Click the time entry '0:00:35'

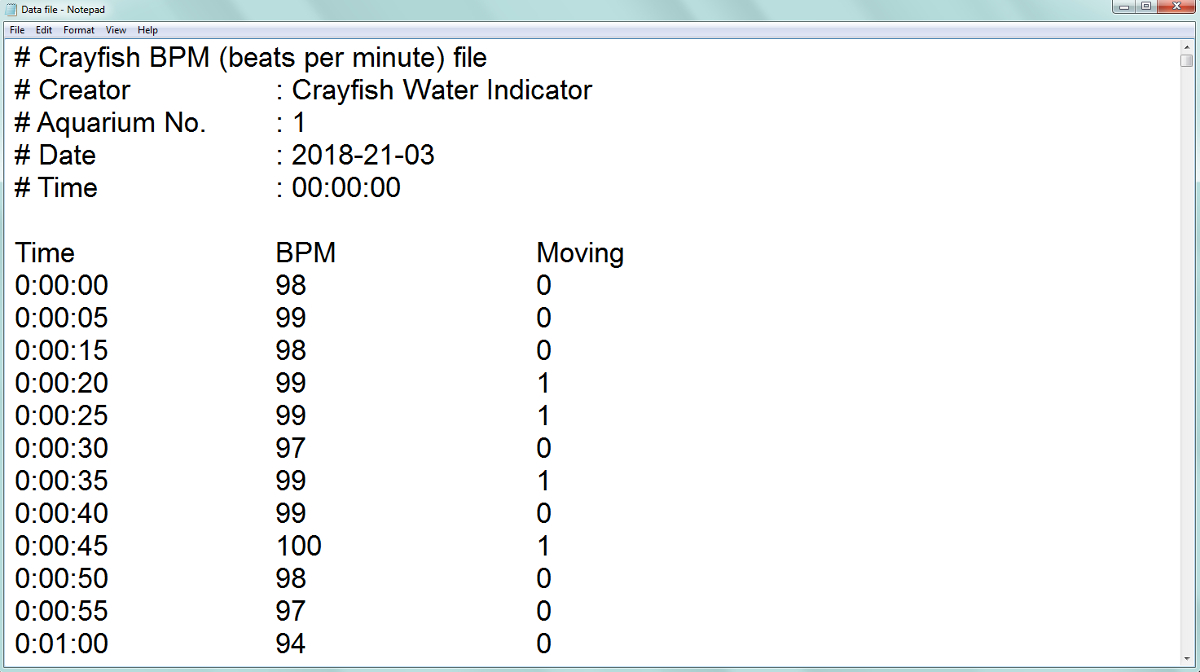point(62,481)
